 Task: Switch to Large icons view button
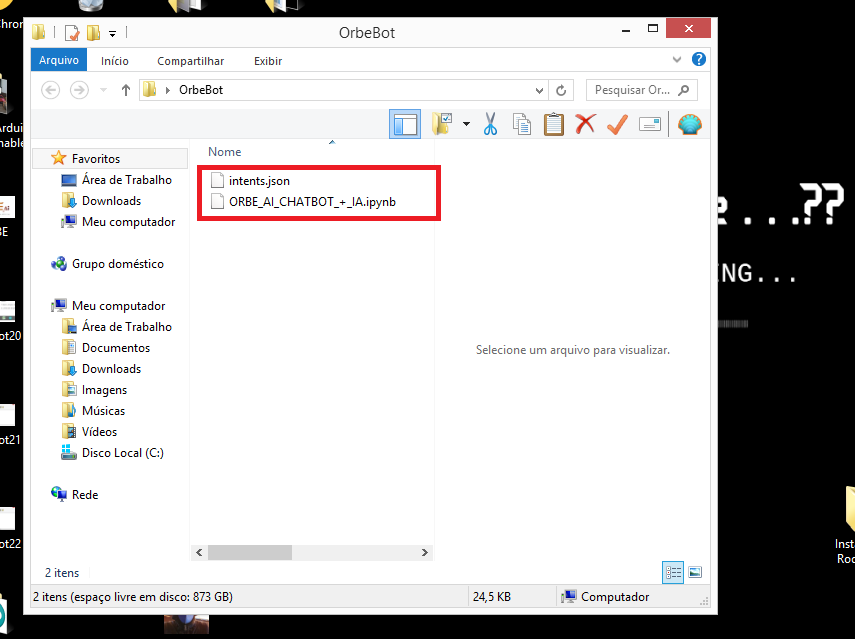(695, 572)
